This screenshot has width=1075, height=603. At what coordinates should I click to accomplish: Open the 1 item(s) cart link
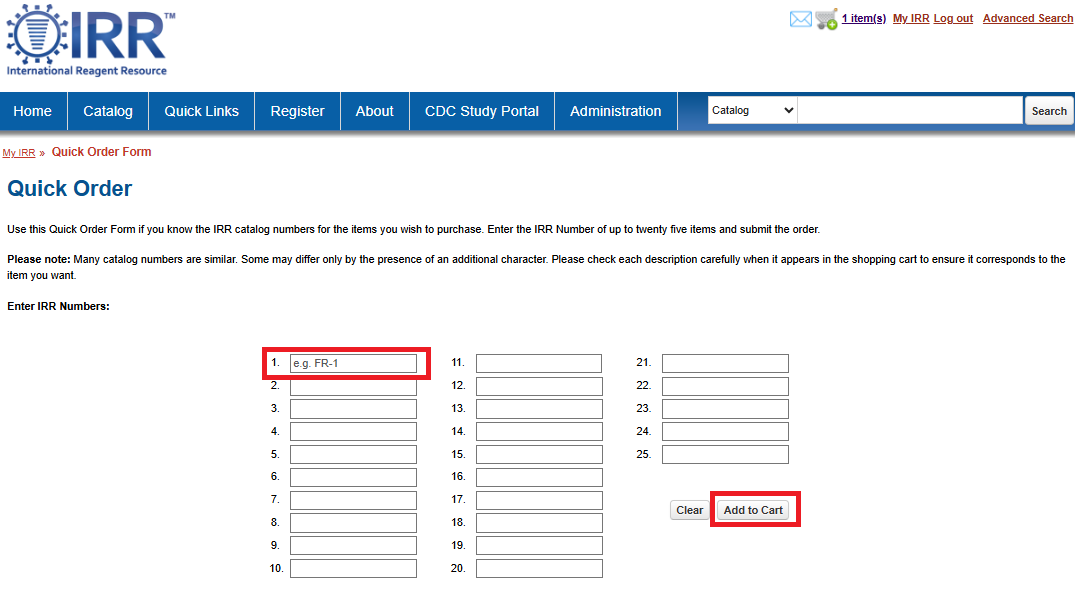(x=864, y=19)
